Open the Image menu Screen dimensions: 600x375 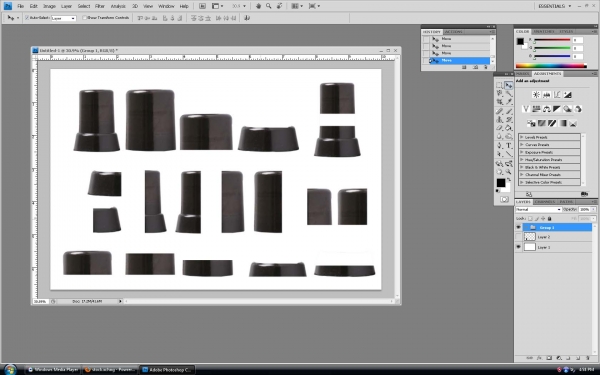49,6
